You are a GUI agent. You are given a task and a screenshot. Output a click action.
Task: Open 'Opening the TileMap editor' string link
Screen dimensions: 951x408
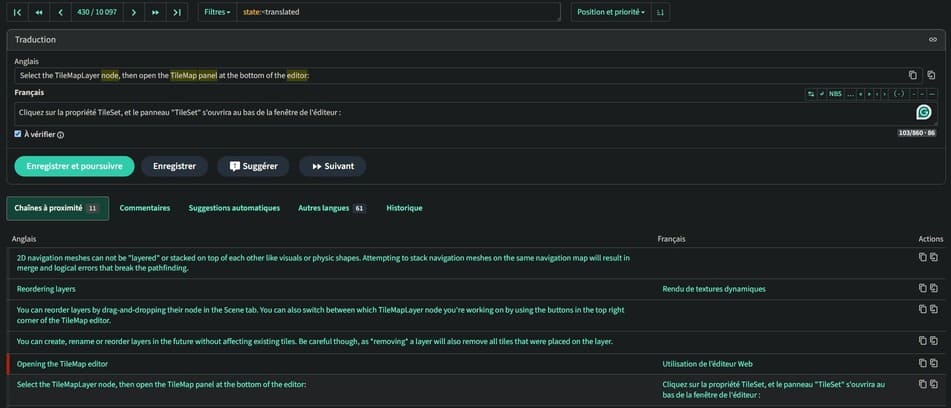pos(62,364)
